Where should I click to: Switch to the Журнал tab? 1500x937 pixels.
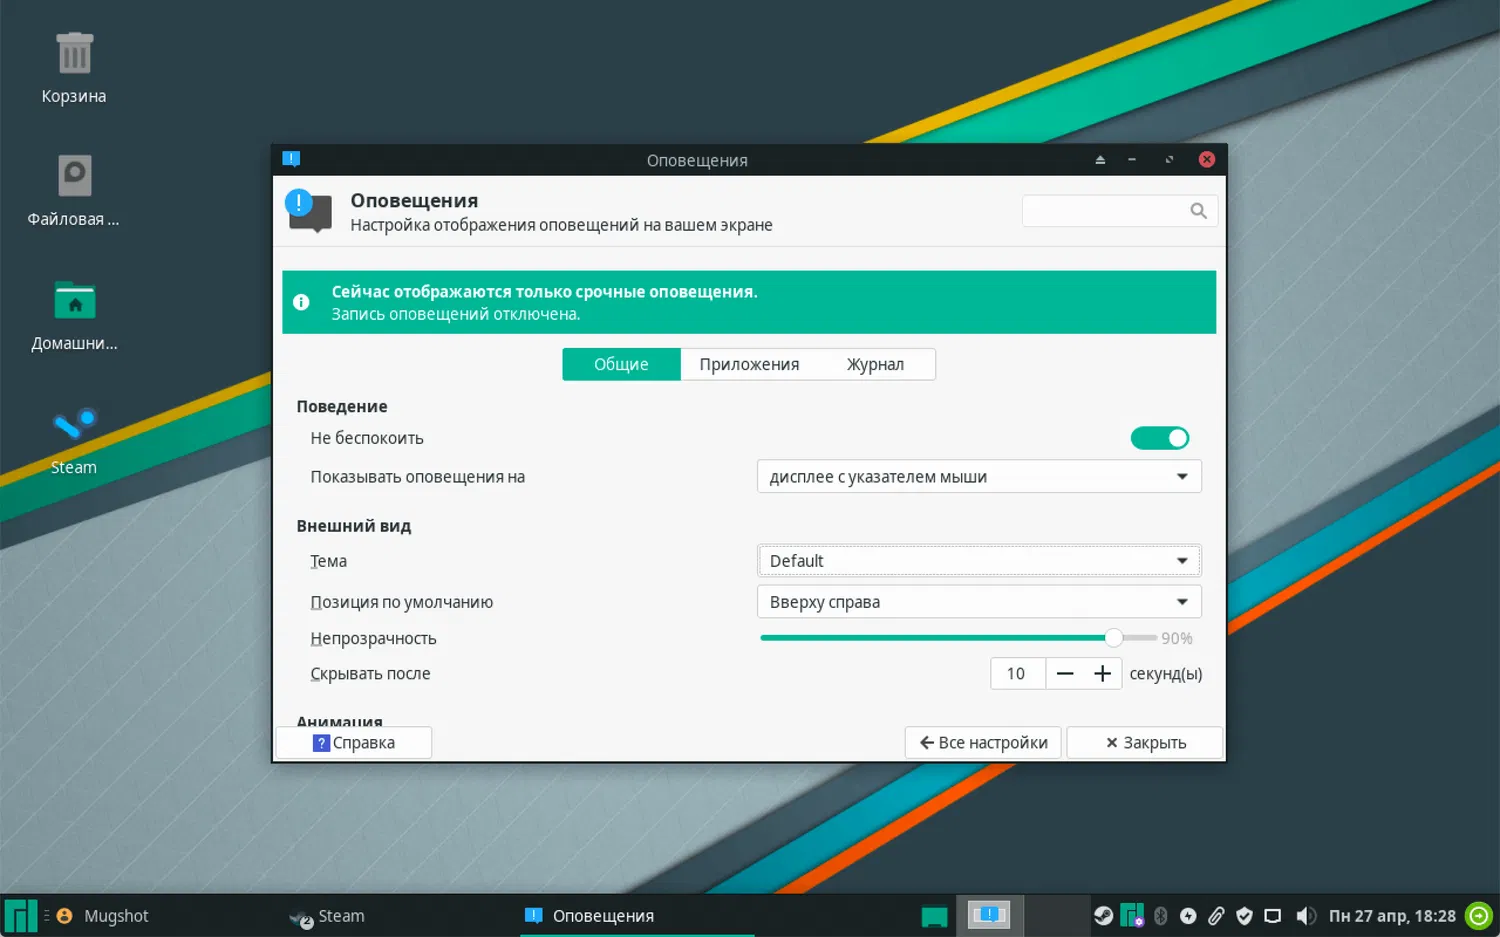pyautogui.click(x=875, y=364)
